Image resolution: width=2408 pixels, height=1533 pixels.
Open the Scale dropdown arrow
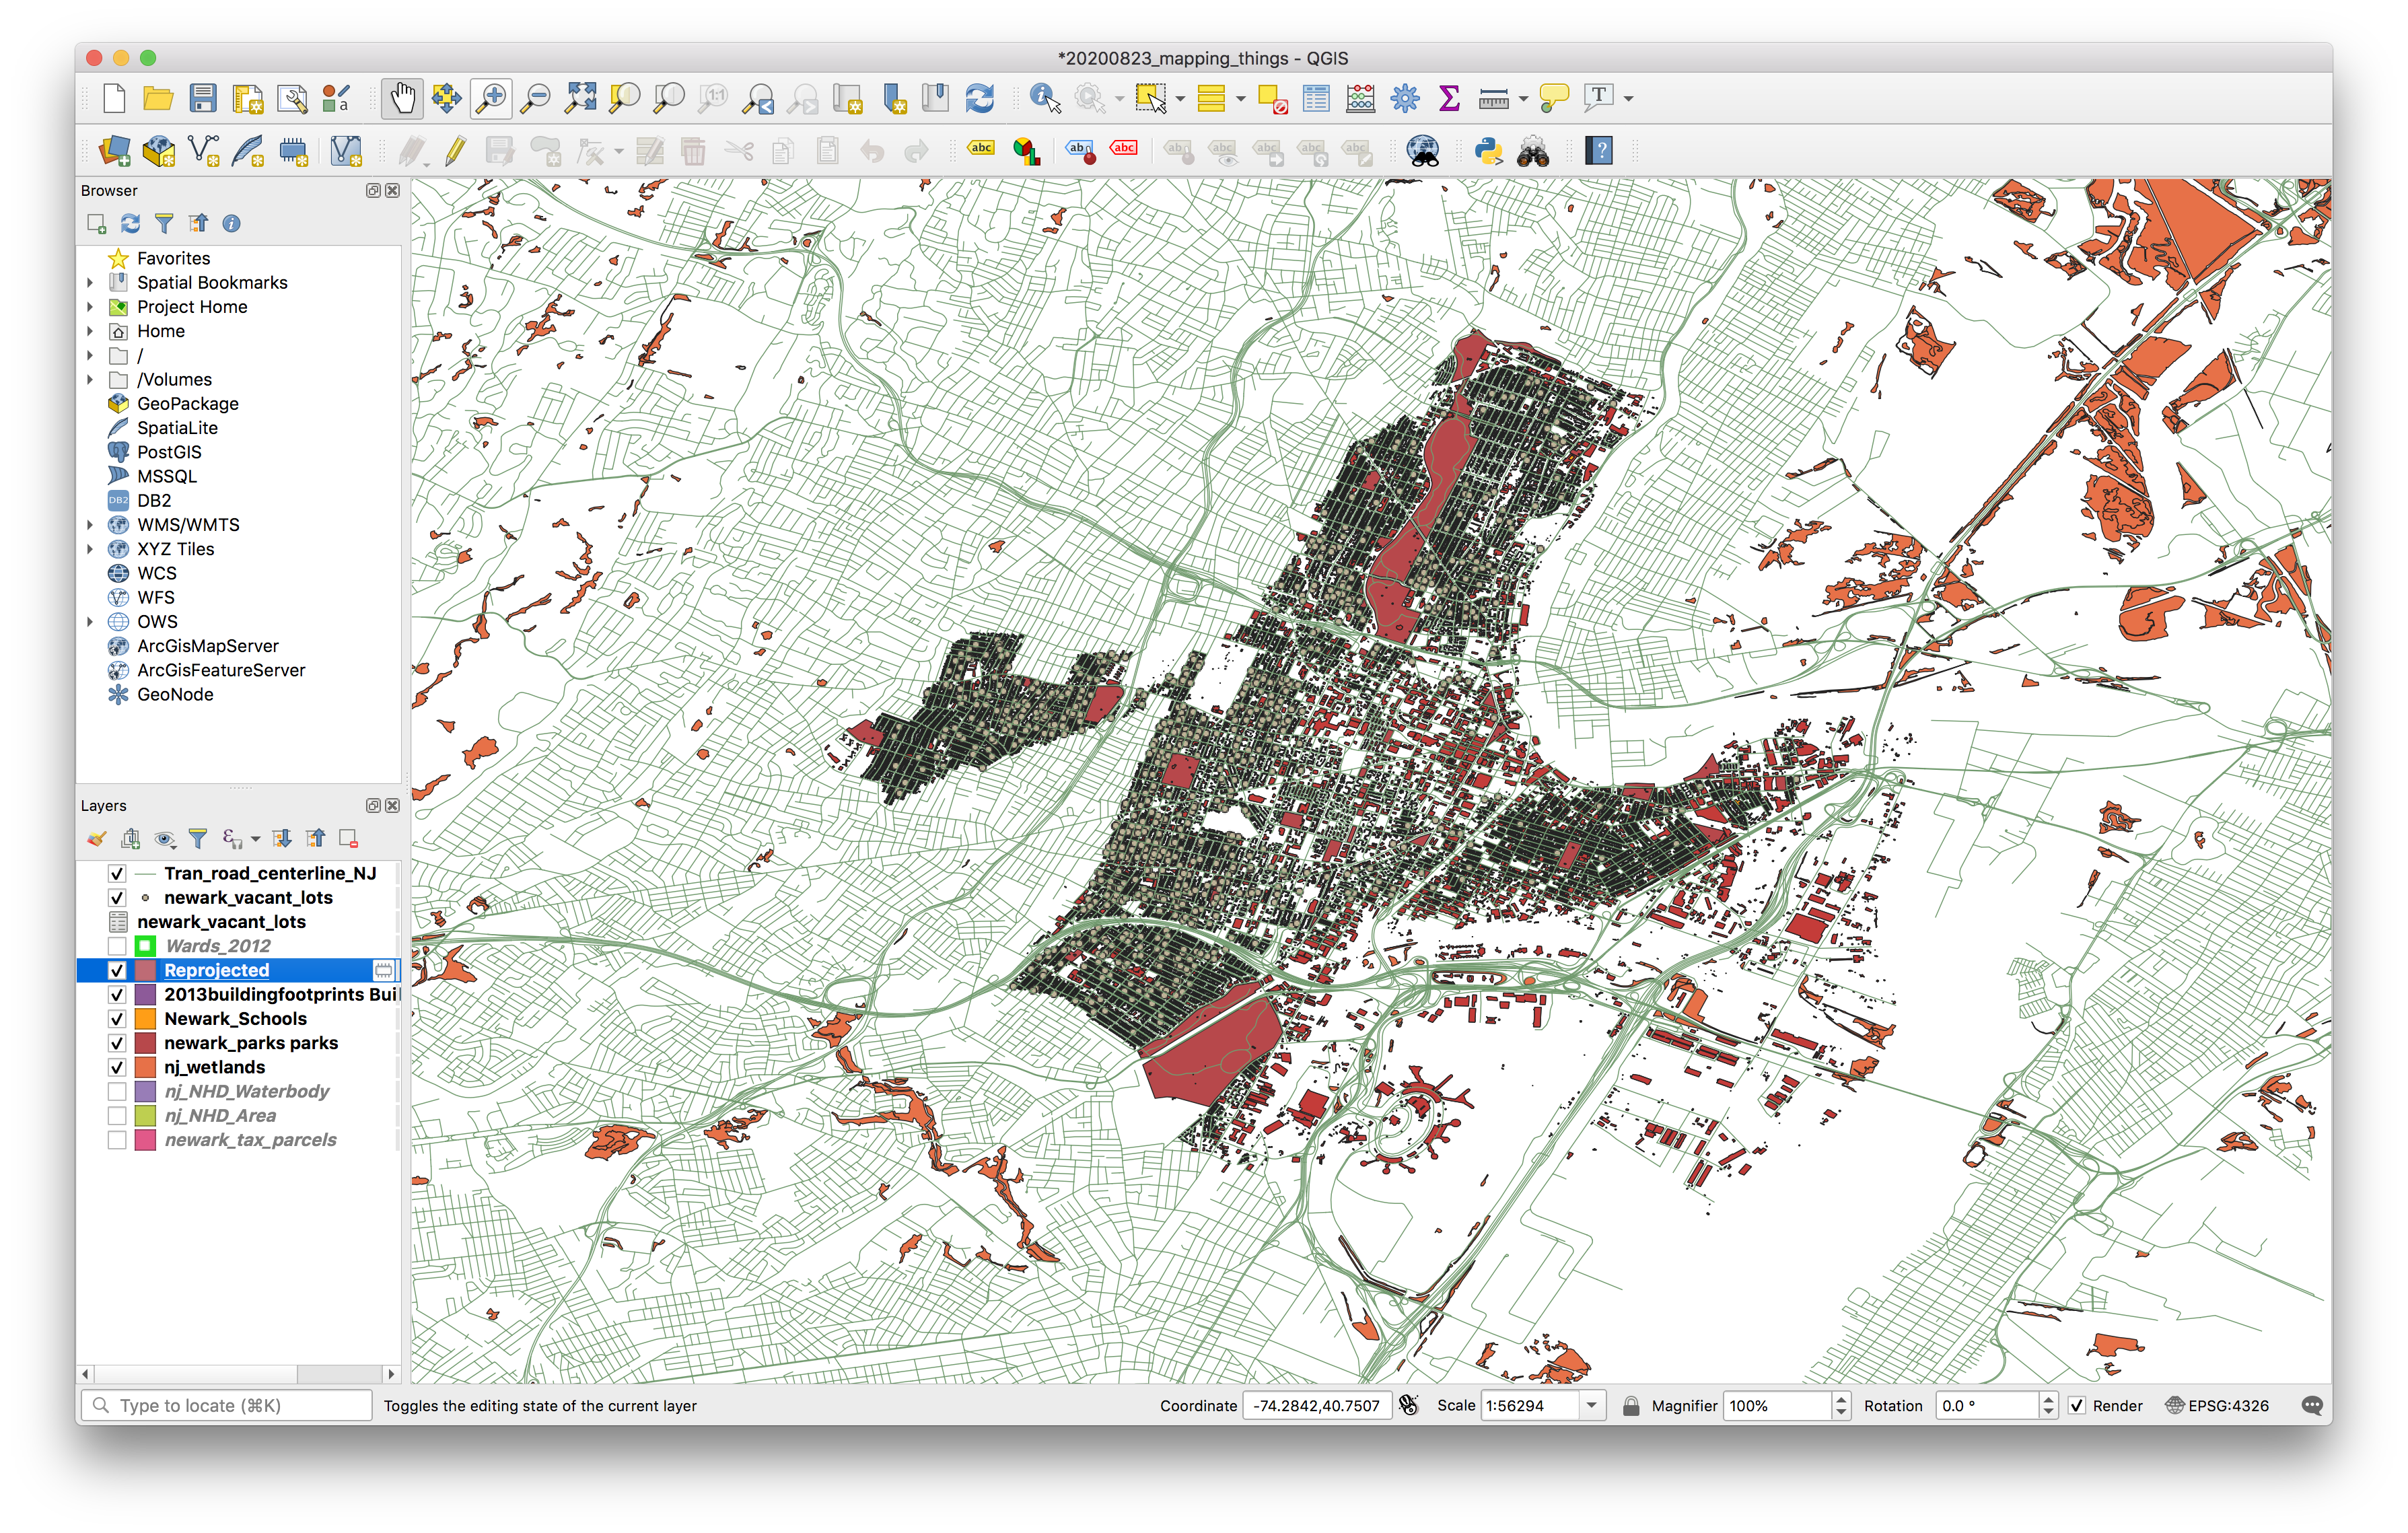tap(1592, 1405)
